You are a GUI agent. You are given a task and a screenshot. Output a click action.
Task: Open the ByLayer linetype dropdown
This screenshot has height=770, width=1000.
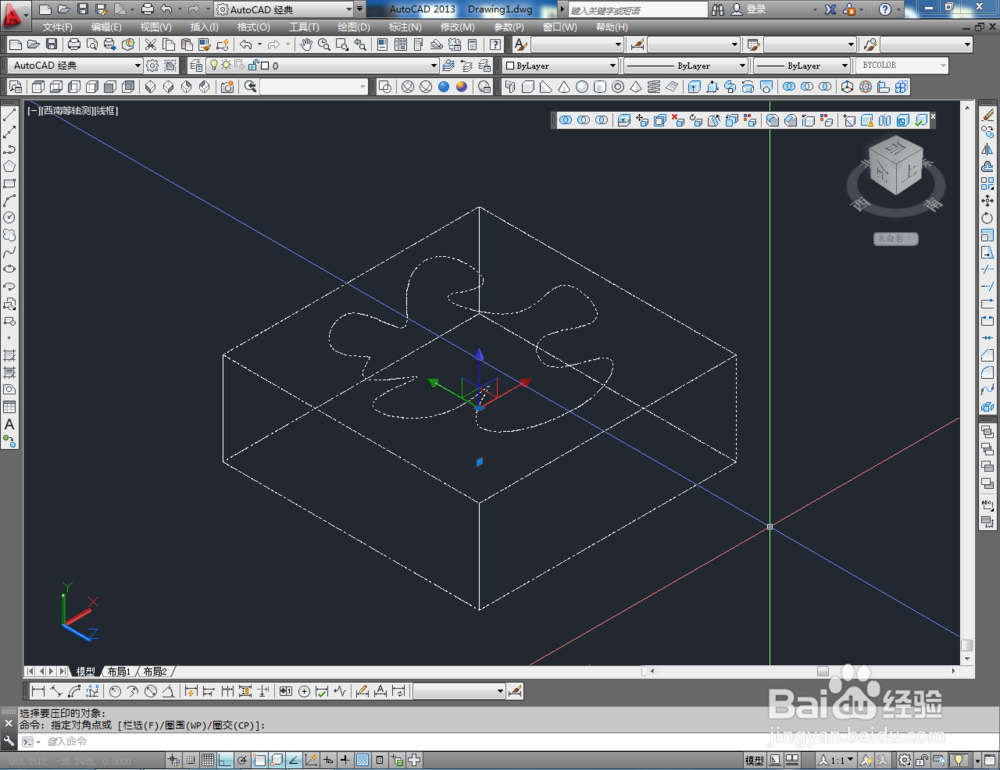pyautogui.click(x=685, y=65)
